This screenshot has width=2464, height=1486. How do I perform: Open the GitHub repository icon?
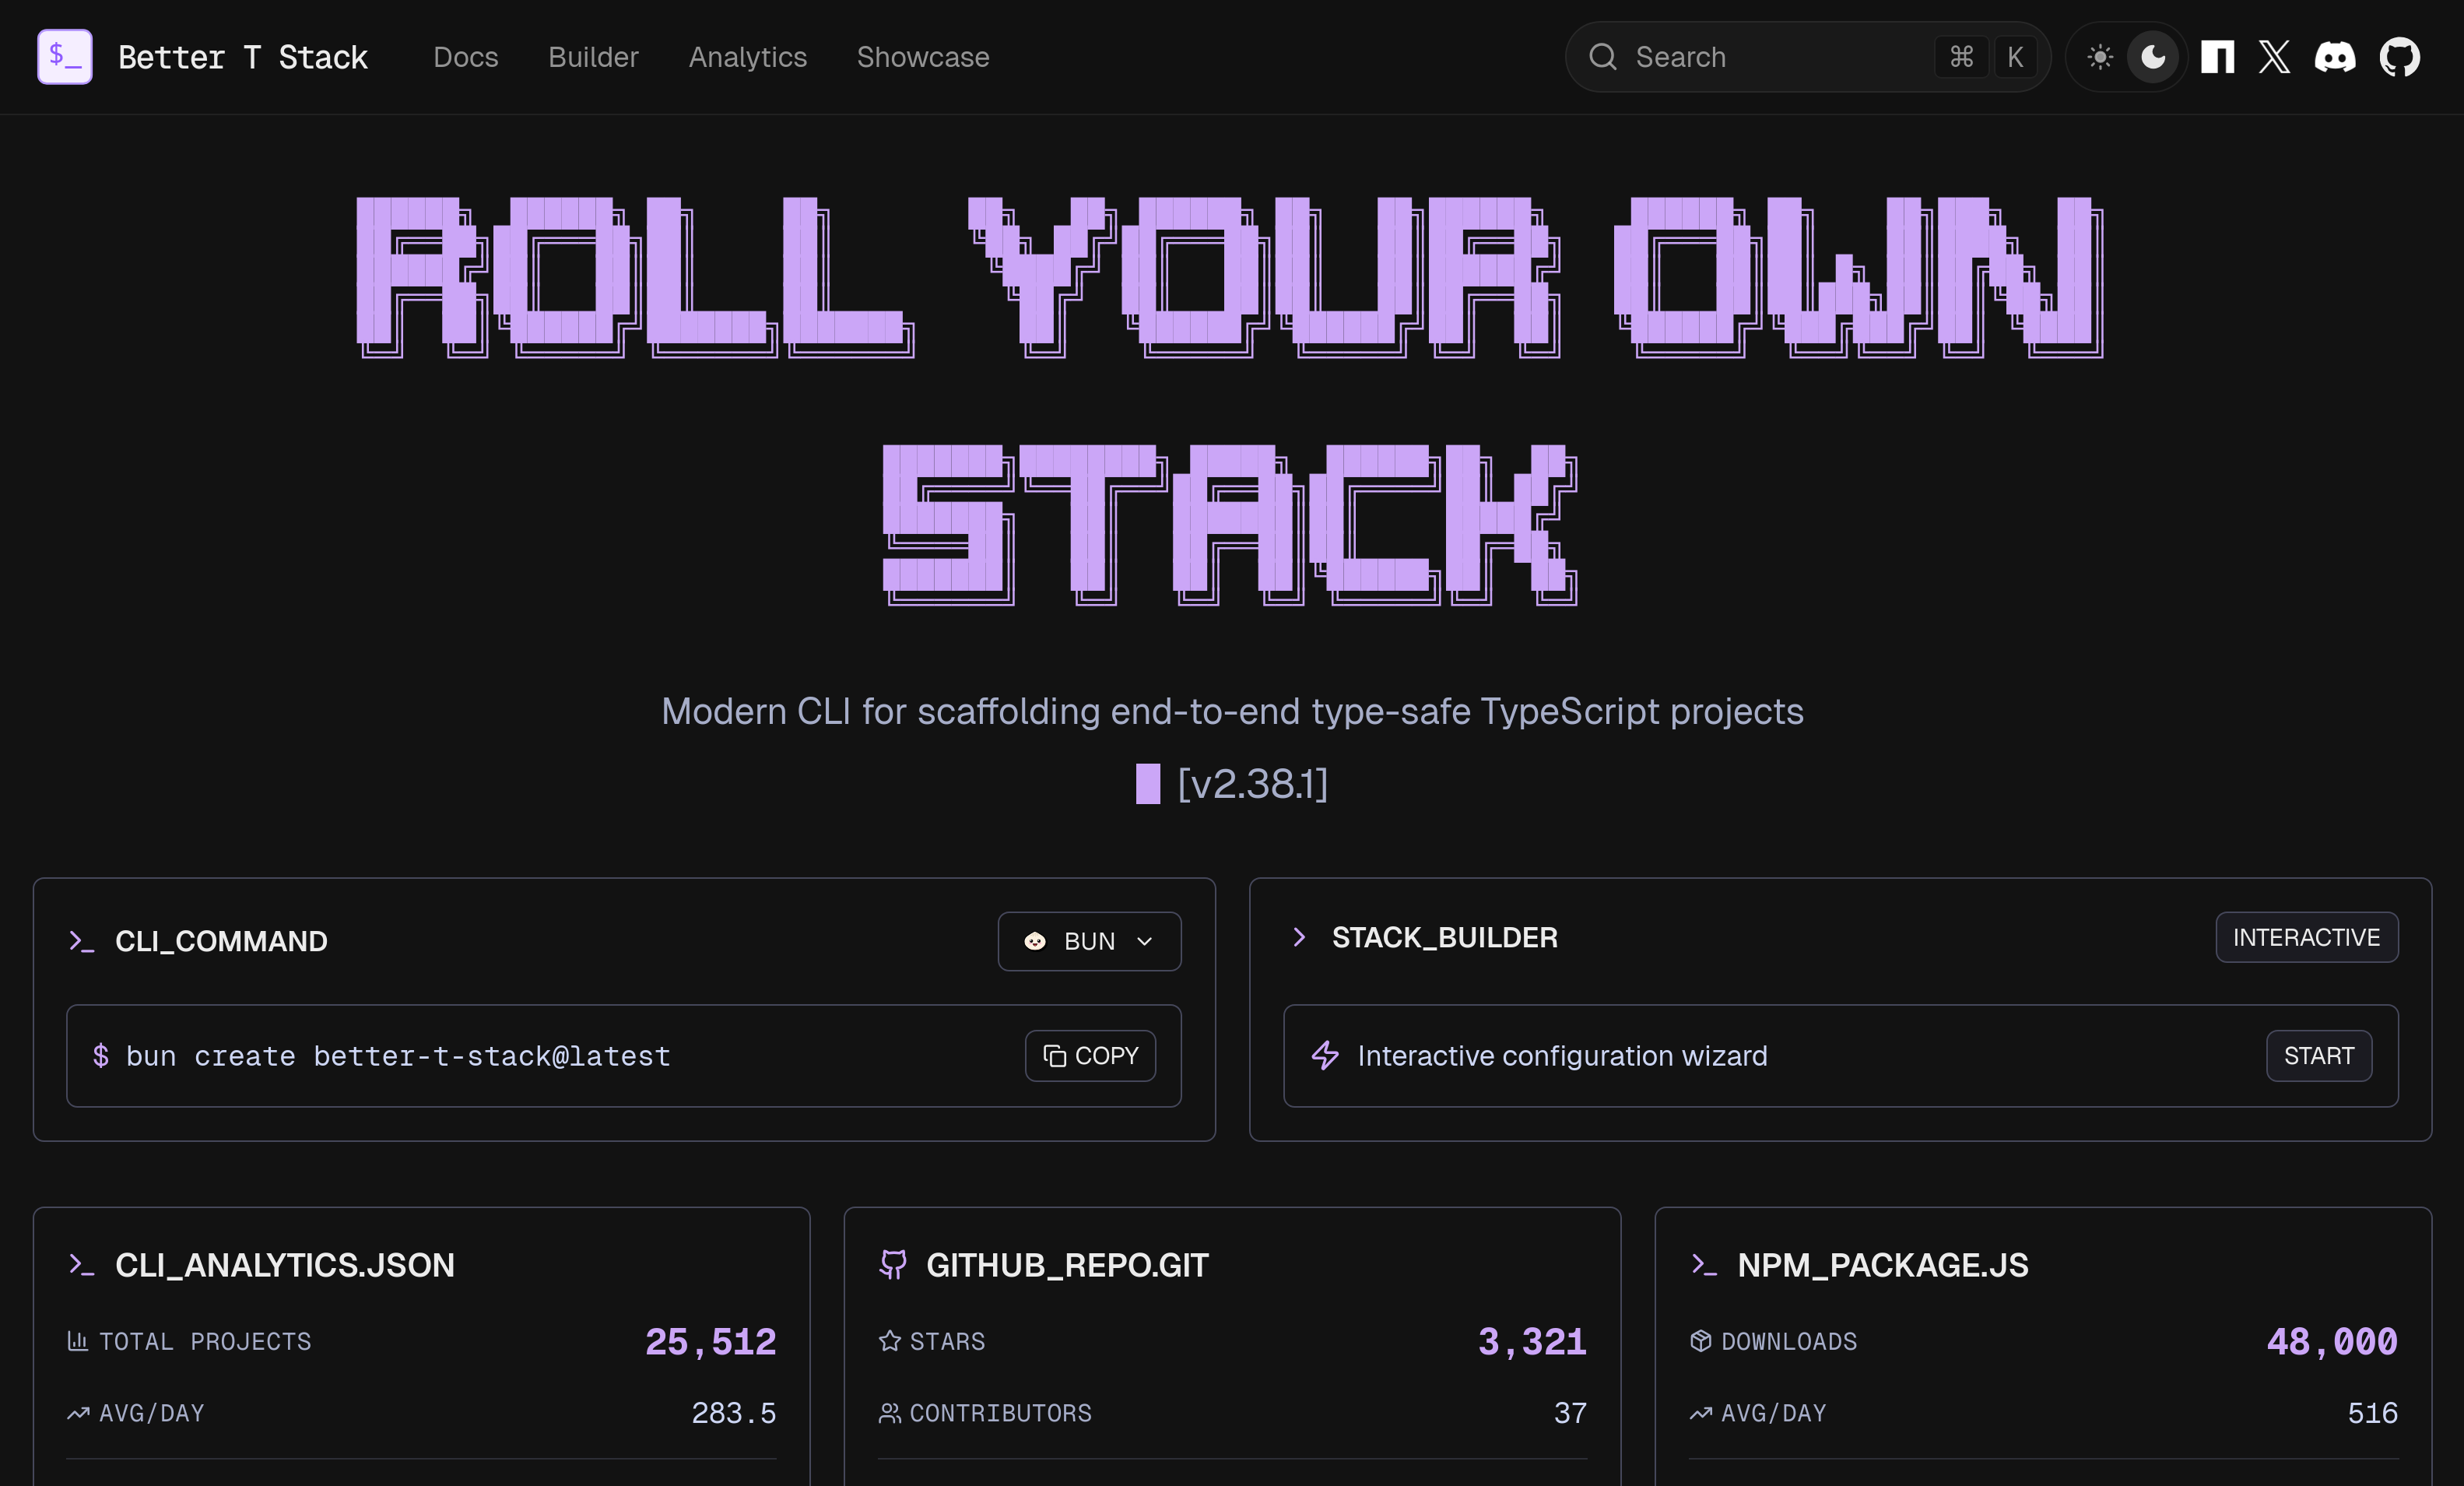click(2400, 57)
